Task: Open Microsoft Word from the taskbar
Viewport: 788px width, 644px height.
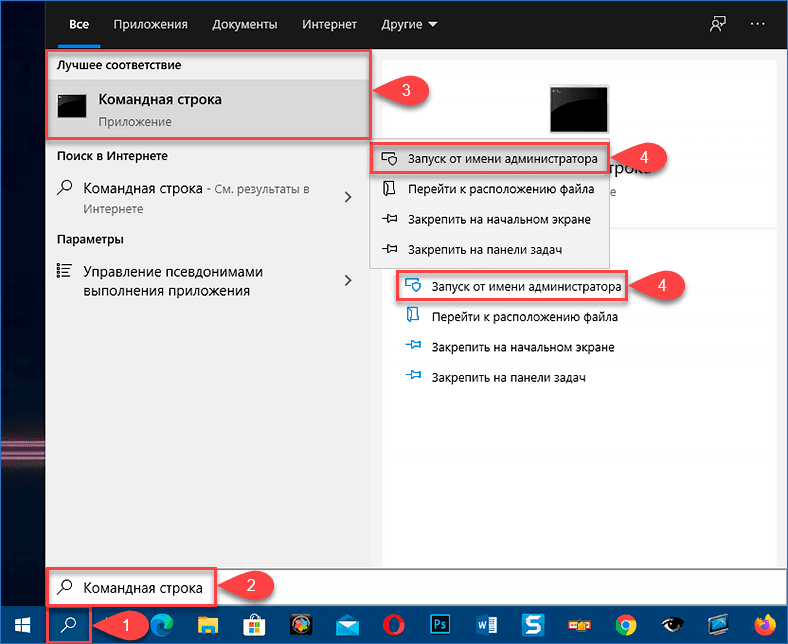Action: click(486, 625)
